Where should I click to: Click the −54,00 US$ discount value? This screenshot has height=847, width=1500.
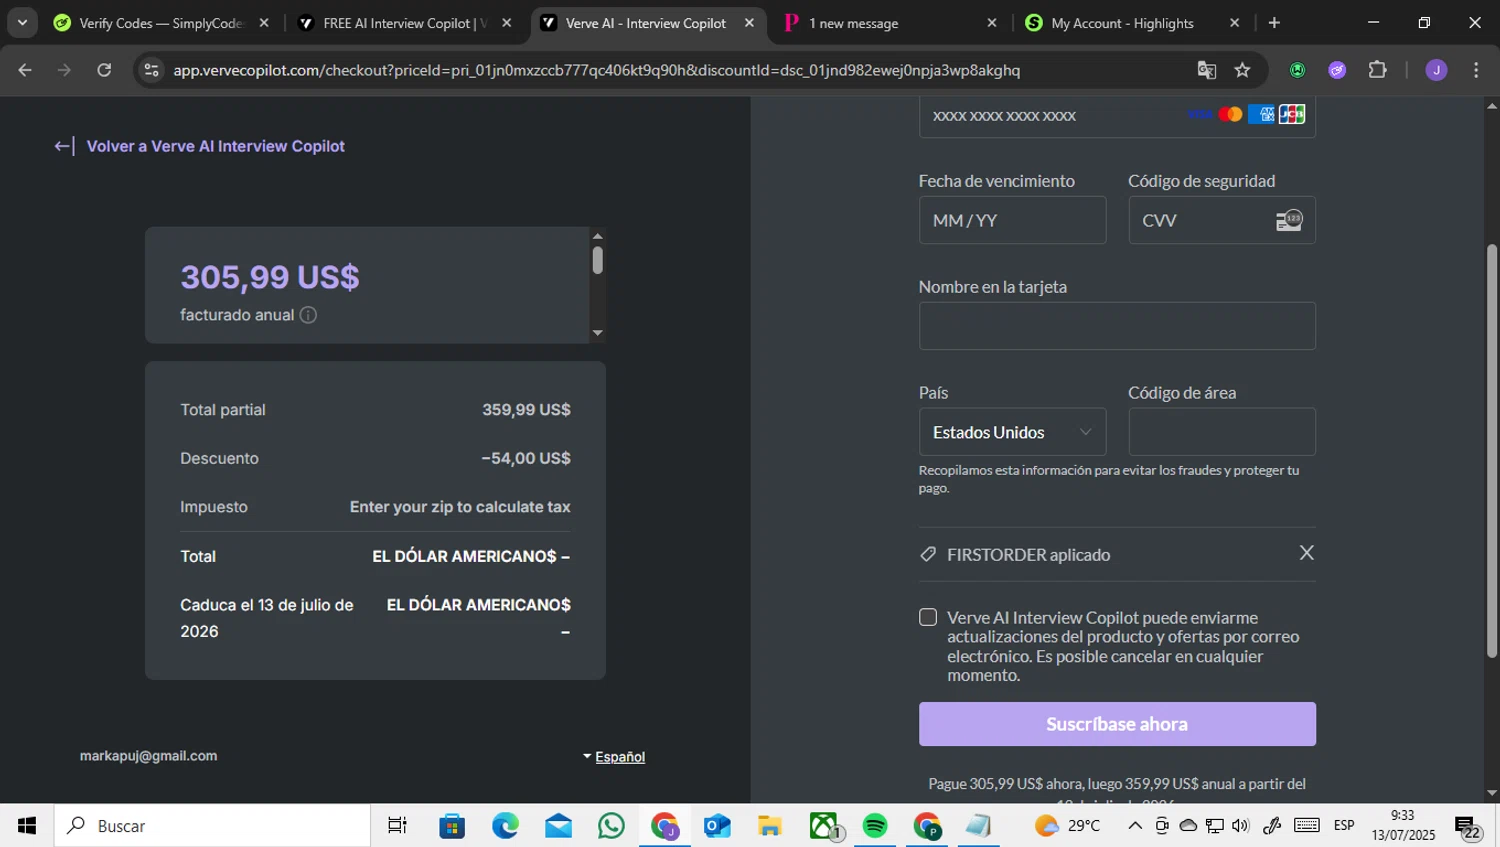tap(526, 458)
